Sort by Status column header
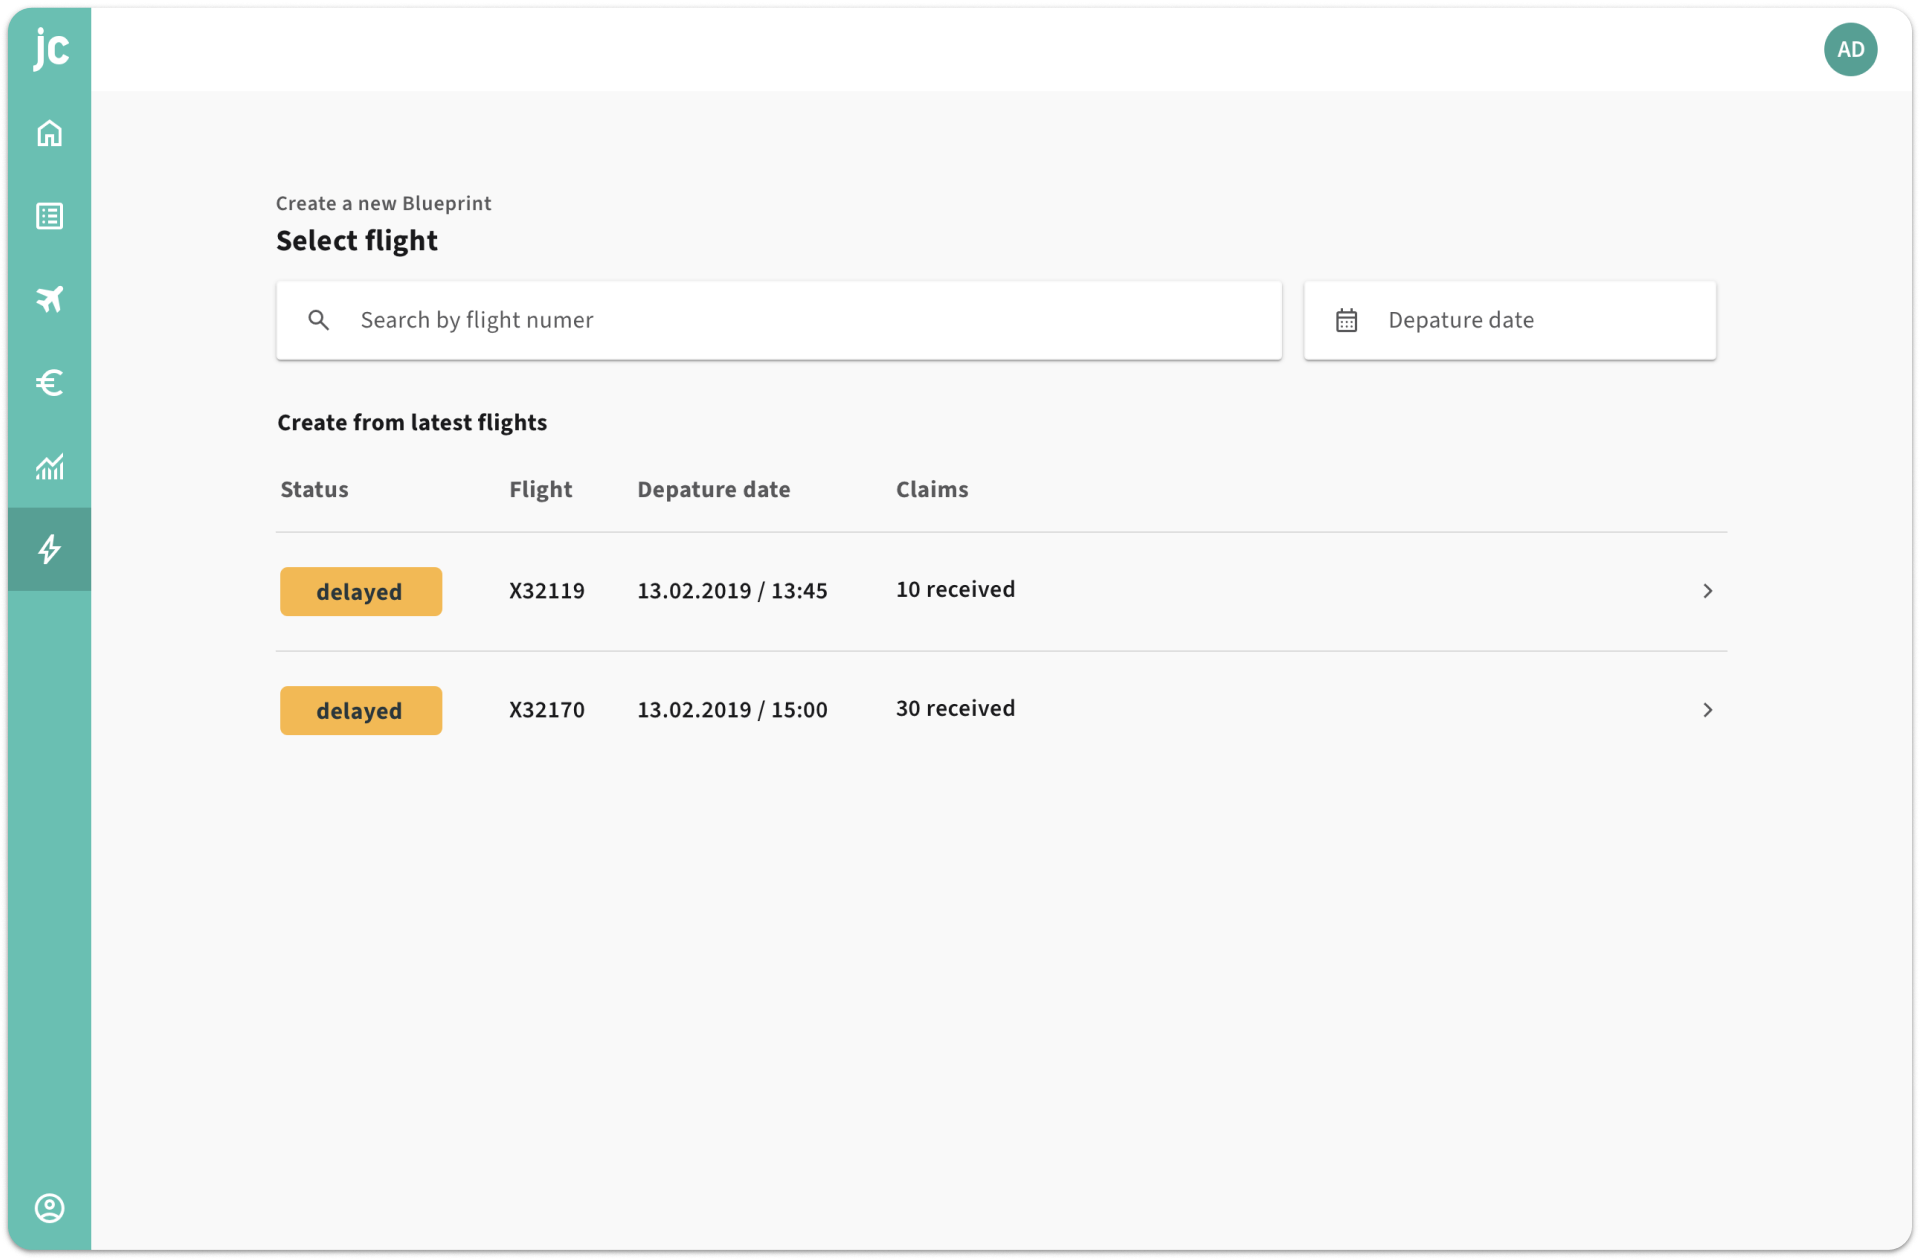Image resolution: width=1920 pixels, height=1259 pixels. click(314, 490)
